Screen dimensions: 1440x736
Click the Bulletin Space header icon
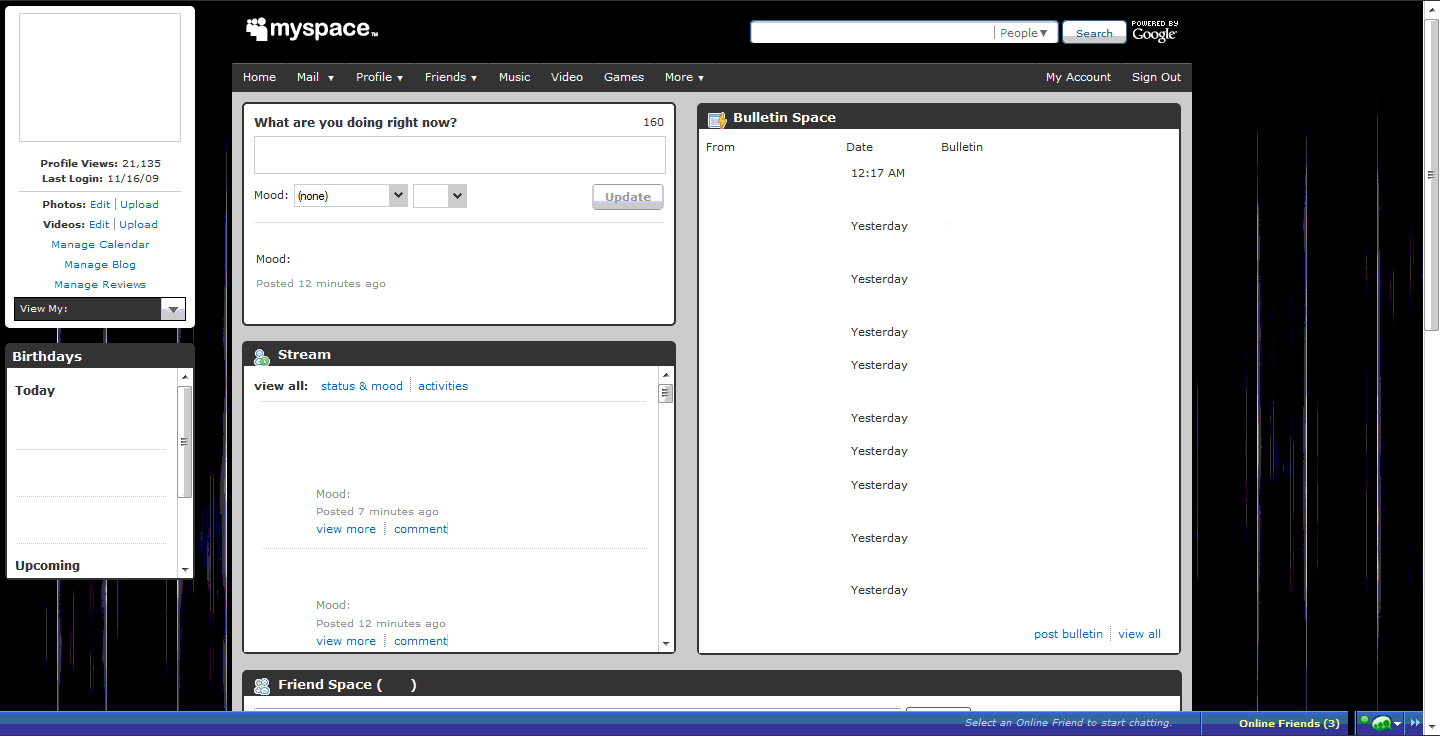[x=717, y=119]
